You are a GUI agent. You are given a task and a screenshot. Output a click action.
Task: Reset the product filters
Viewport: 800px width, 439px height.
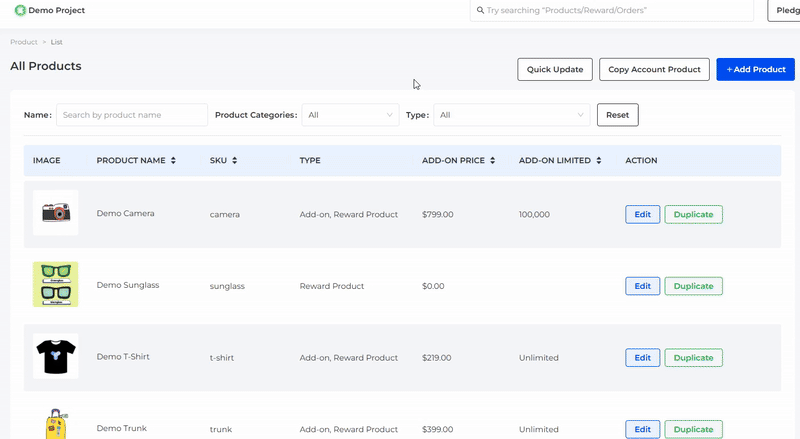tap(617, 115)
